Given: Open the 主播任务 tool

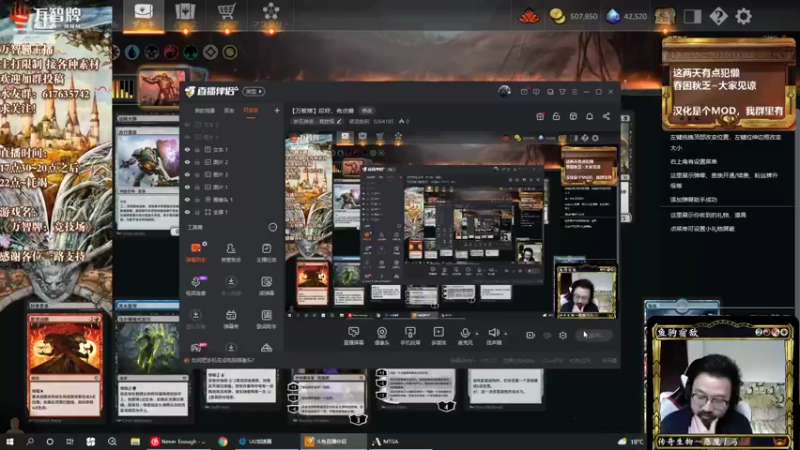Looking at the screenshot, I should 266,253.
